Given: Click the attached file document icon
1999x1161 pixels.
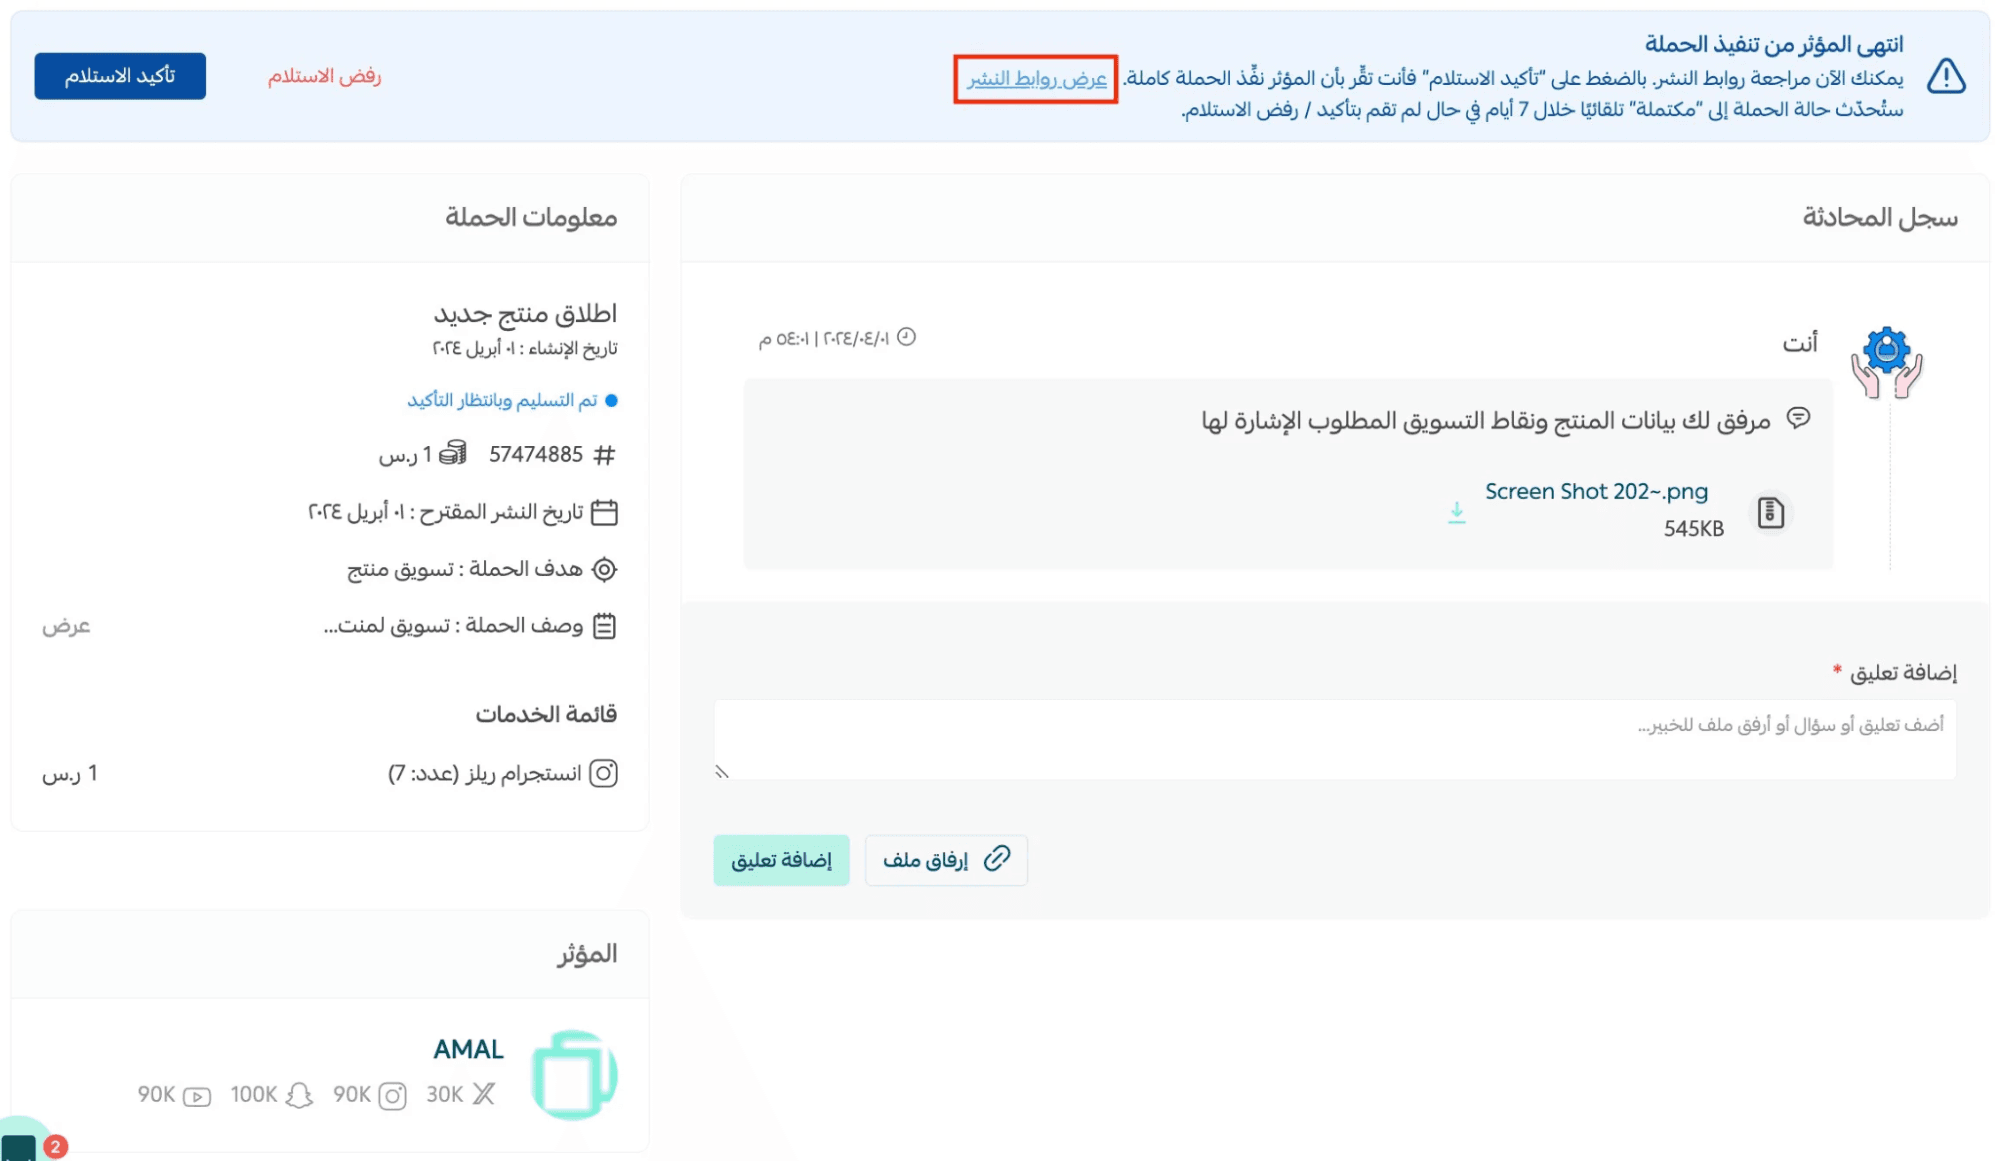Looking at the screenshot, I should [1770, 513].
